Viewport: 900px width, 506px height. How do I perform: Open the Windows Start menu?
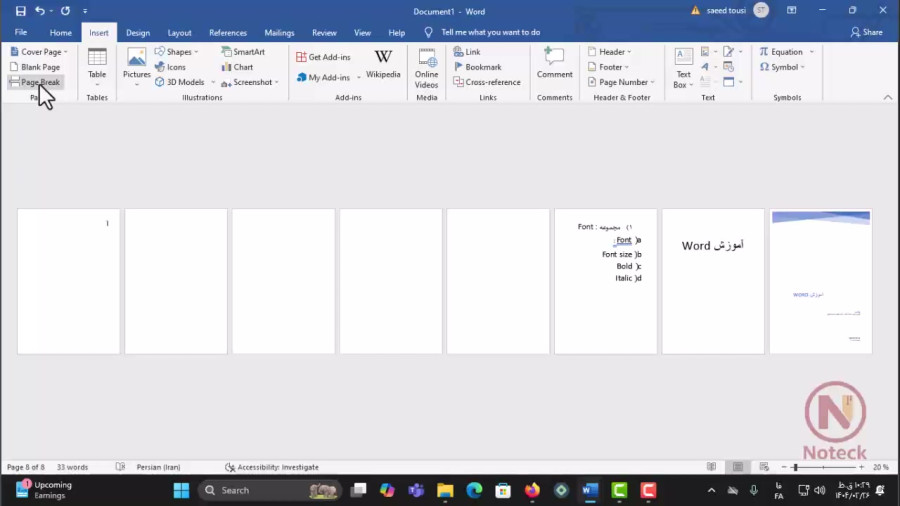pos(181,490)
